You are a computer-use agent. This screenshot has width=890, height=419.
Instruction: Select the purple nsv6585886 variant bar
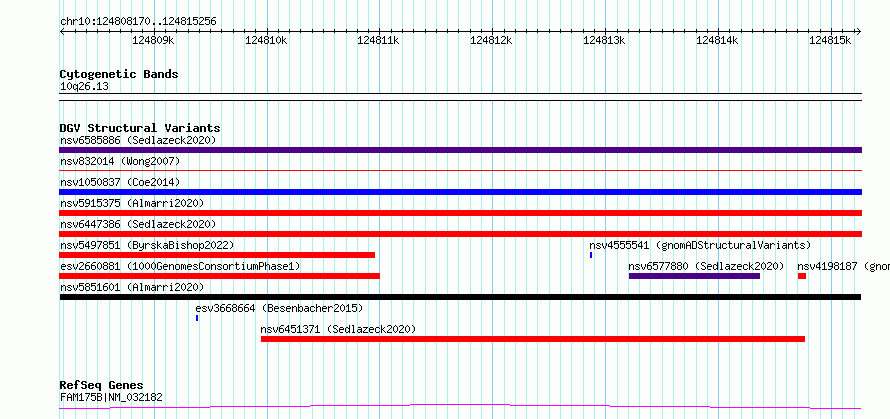460,150
